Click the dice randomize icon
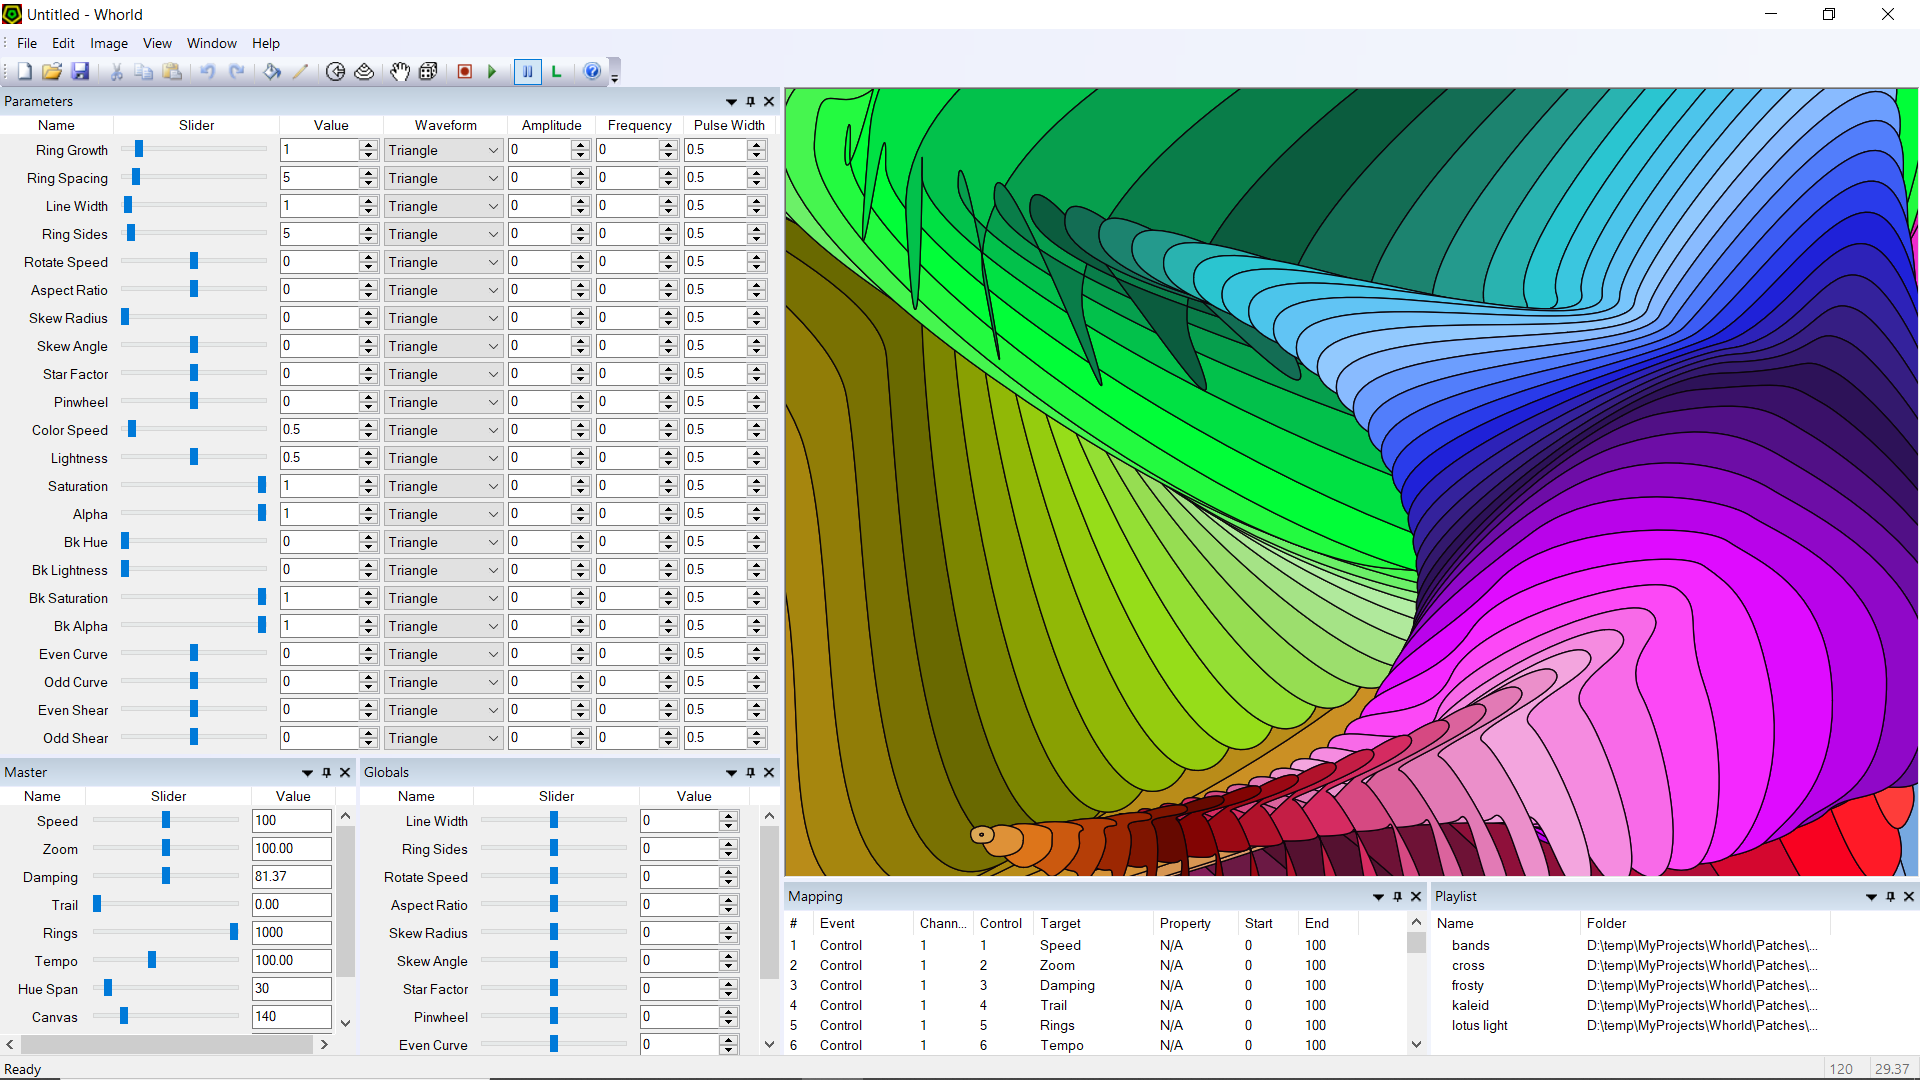 (x=428, y=71)
